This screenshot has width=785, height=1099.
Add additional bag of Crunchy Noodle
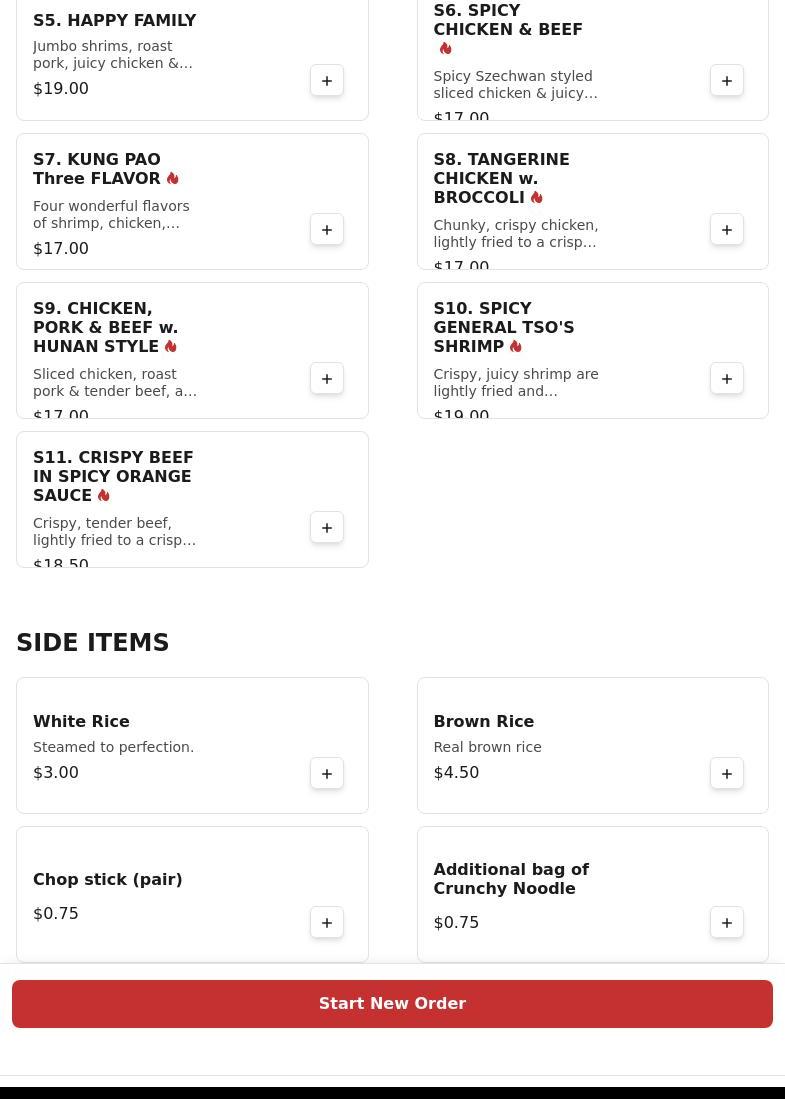727,922
